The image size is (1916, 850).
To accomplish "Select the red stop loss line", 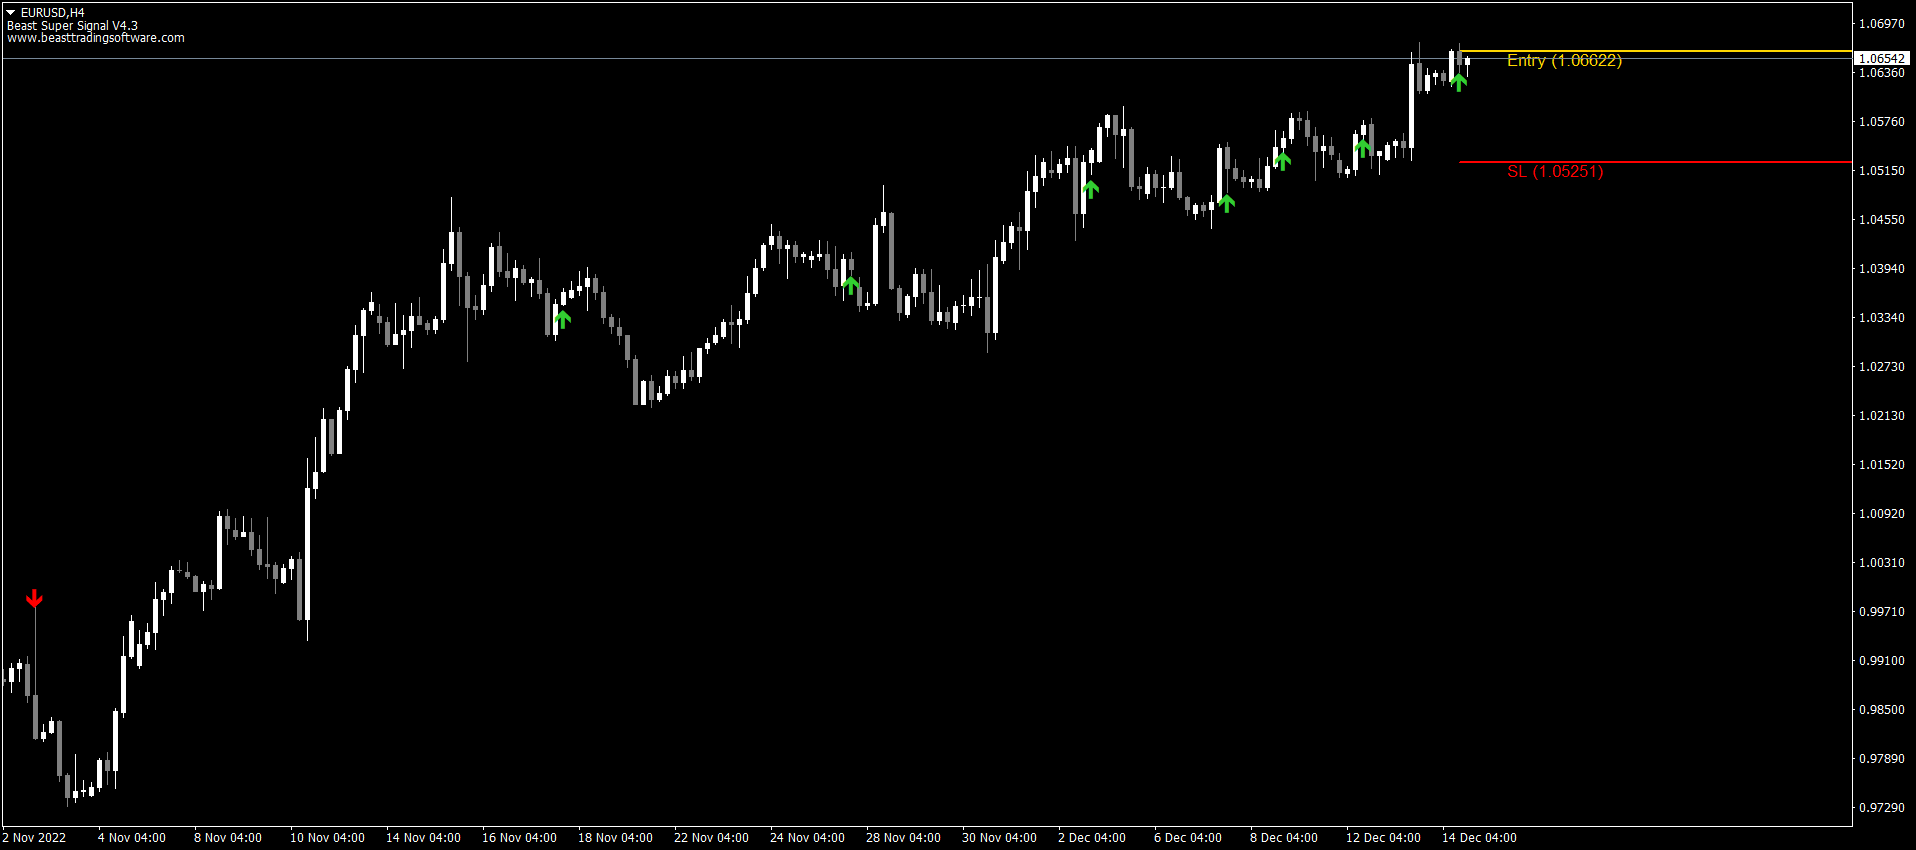I will (x=1656, y=162).
